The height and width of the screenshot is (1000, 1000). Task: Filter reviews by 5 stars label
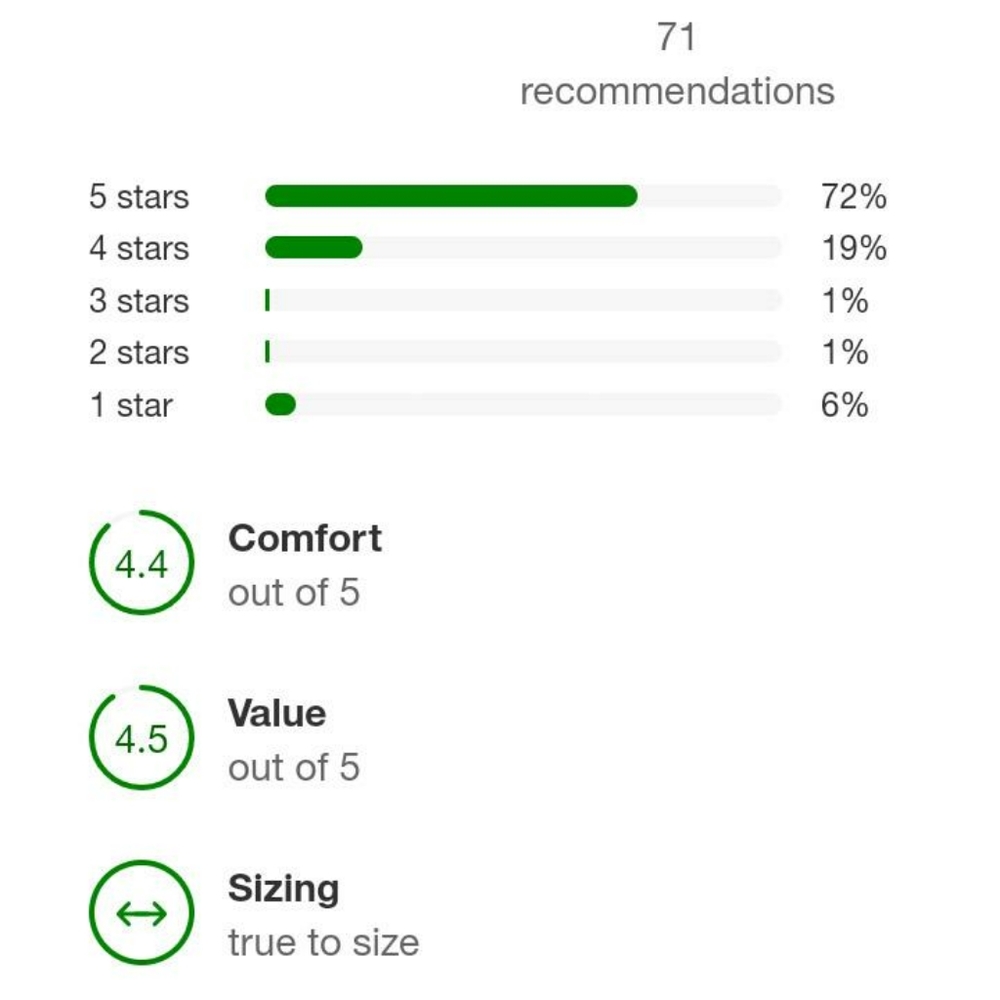[138, 196]
